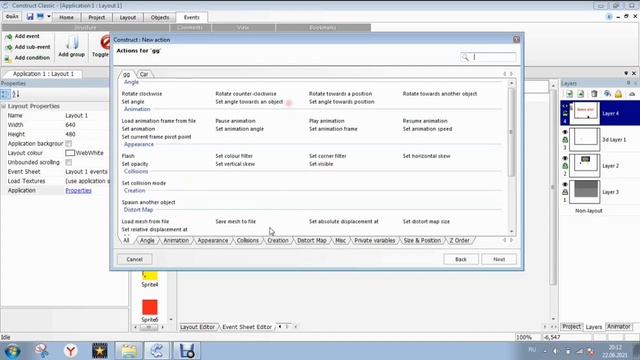The height and width of the screenshot is (360, 640).
Task: Click the Back button in dialog
Action: coord(461,259)
